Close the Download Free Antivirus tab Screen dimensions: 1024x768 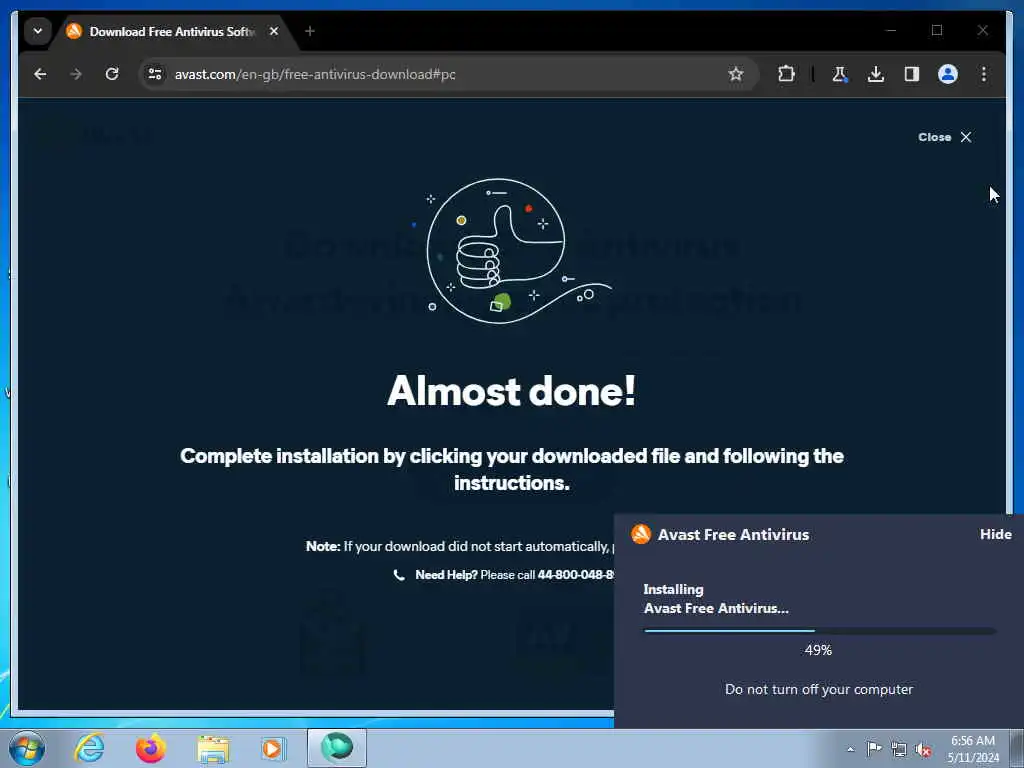click(x=274, y=31)
